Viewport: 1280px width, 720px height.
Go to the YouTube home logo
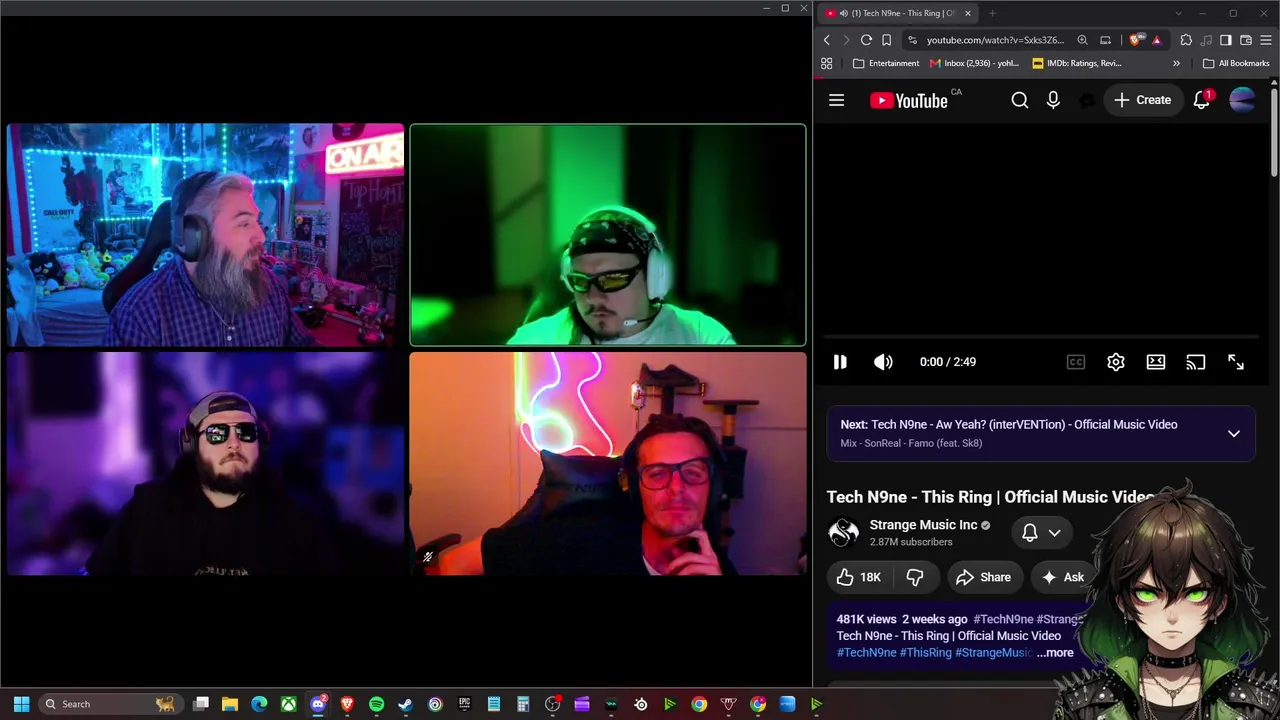[909, 100]
